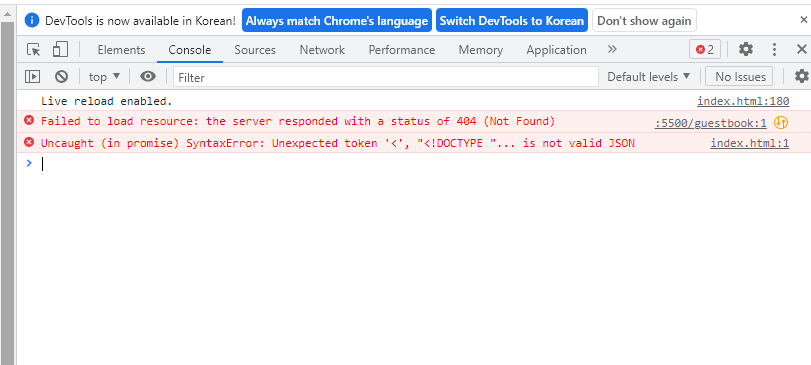The image size is (811, 365).
Task: Click the No Issues button
Action: pos(740,77)
